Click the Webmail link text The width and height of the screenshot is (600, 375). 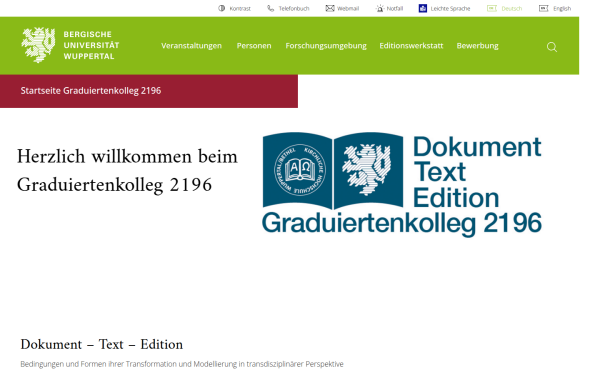348,8
